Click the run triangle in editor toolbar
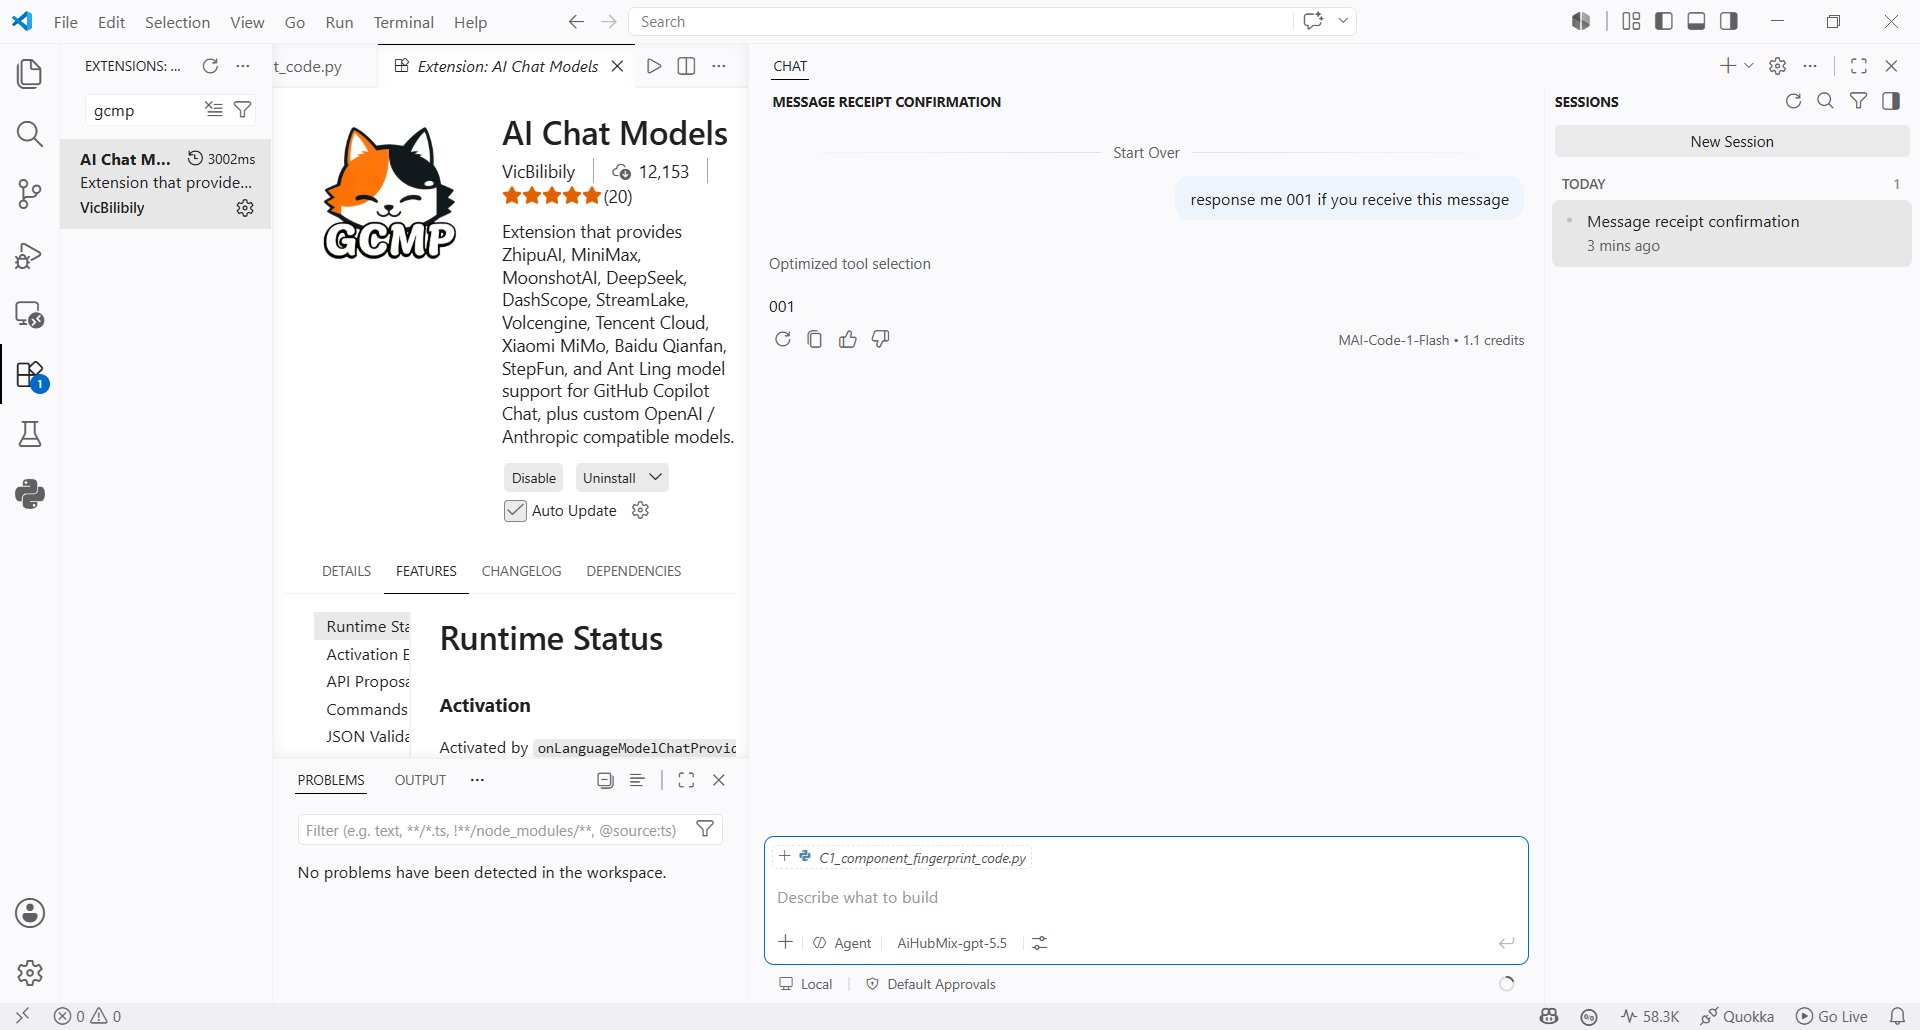 (654, 66)
